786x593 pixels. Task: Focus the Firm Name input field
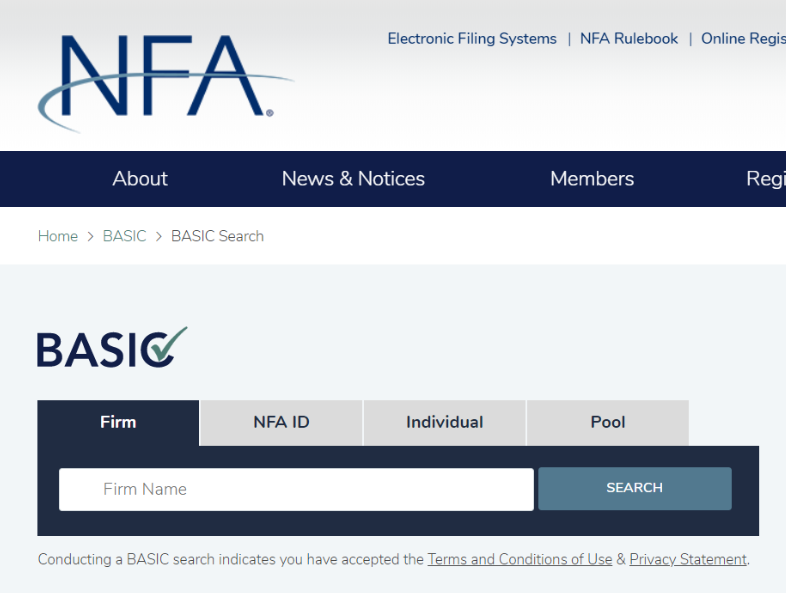[296, 489]
